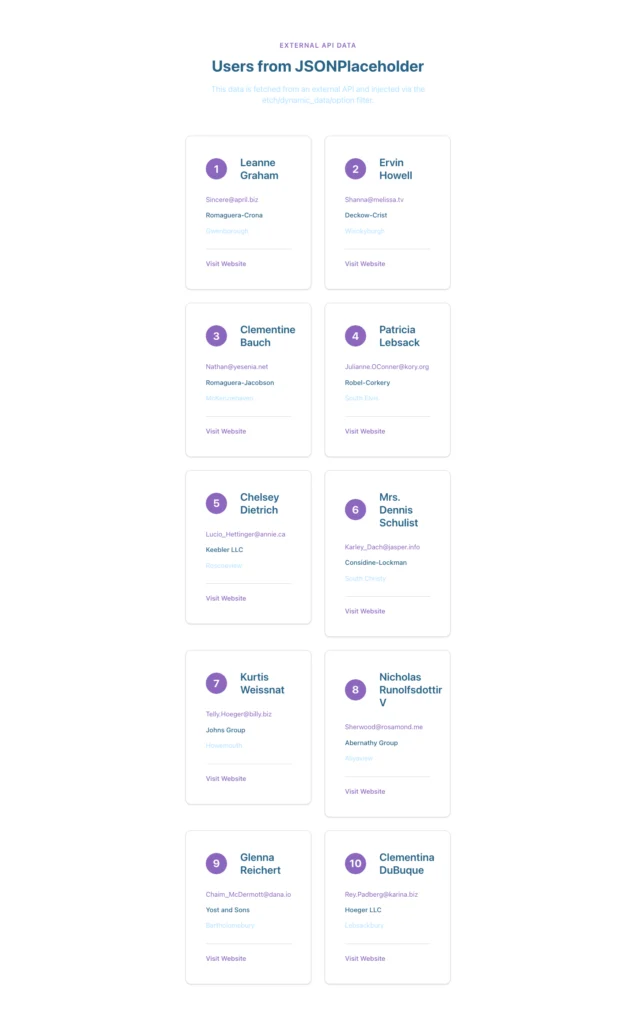Click the number 4 badge for Patricia Lebsack
This screenshot has width=636, height=1024.
pyautogui.click(x=355, y=336)
